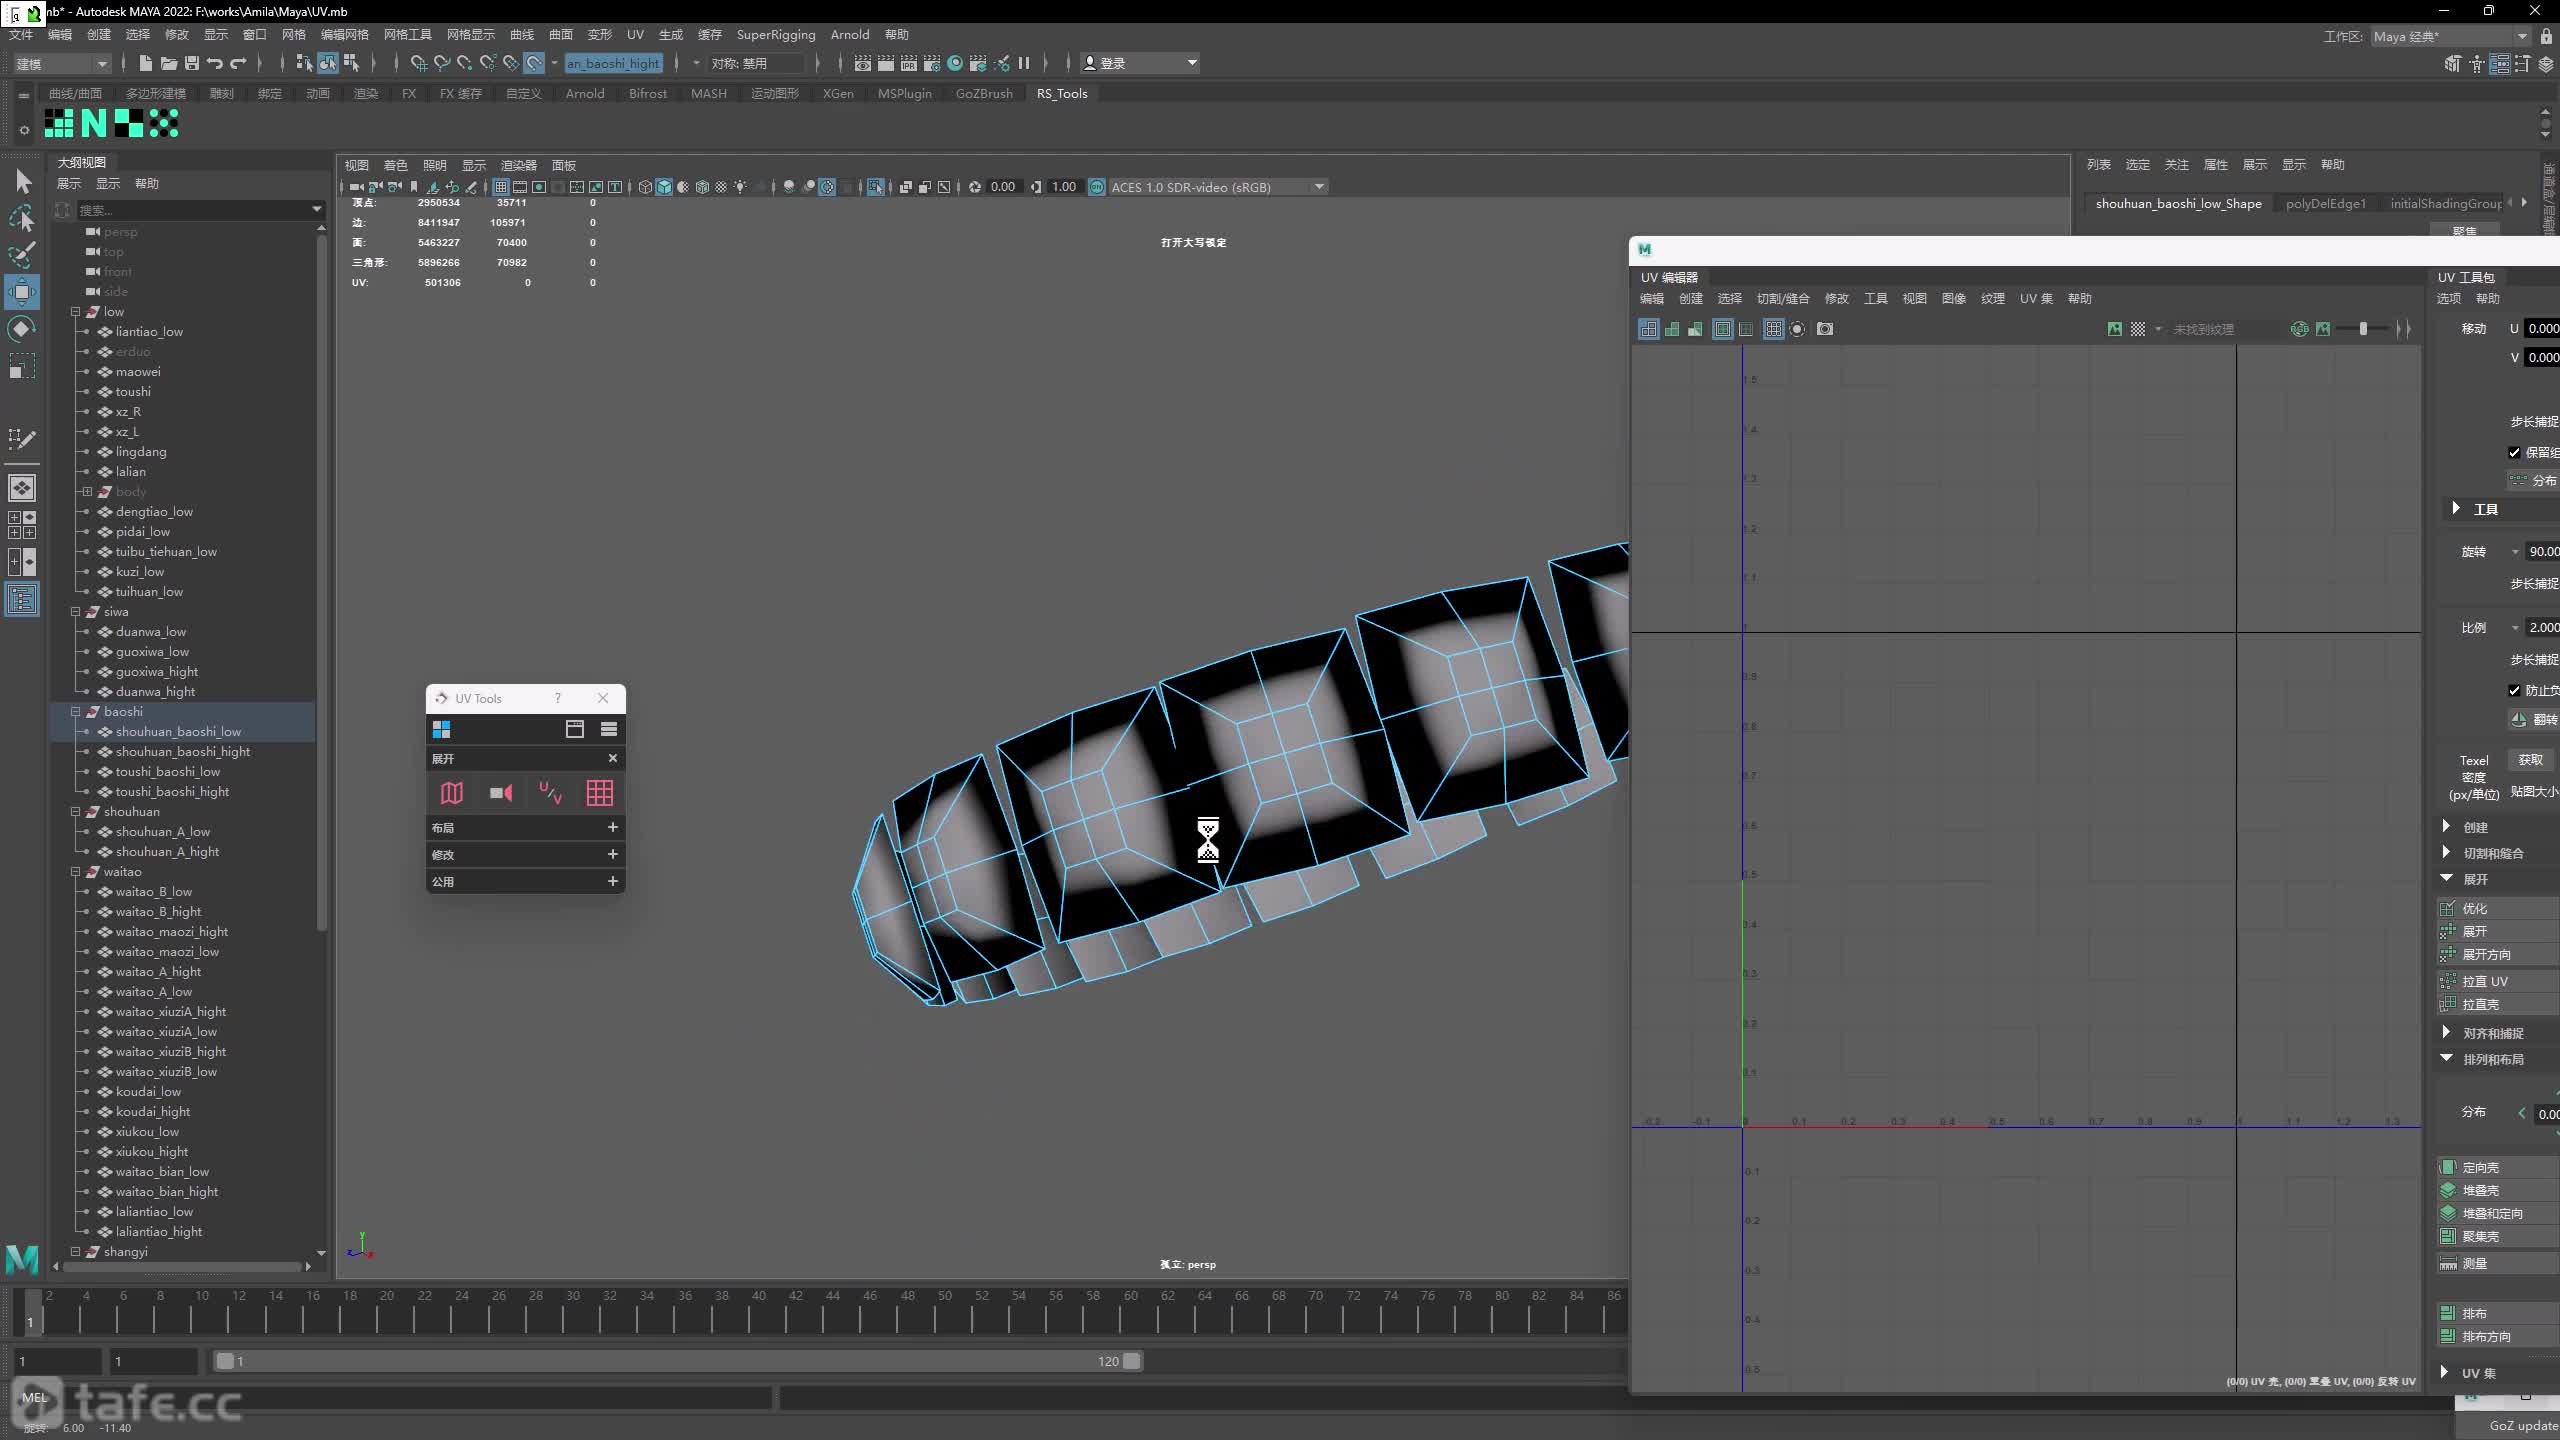
Task: Click the Open Scene folder icon
Action: pos(169,63)
